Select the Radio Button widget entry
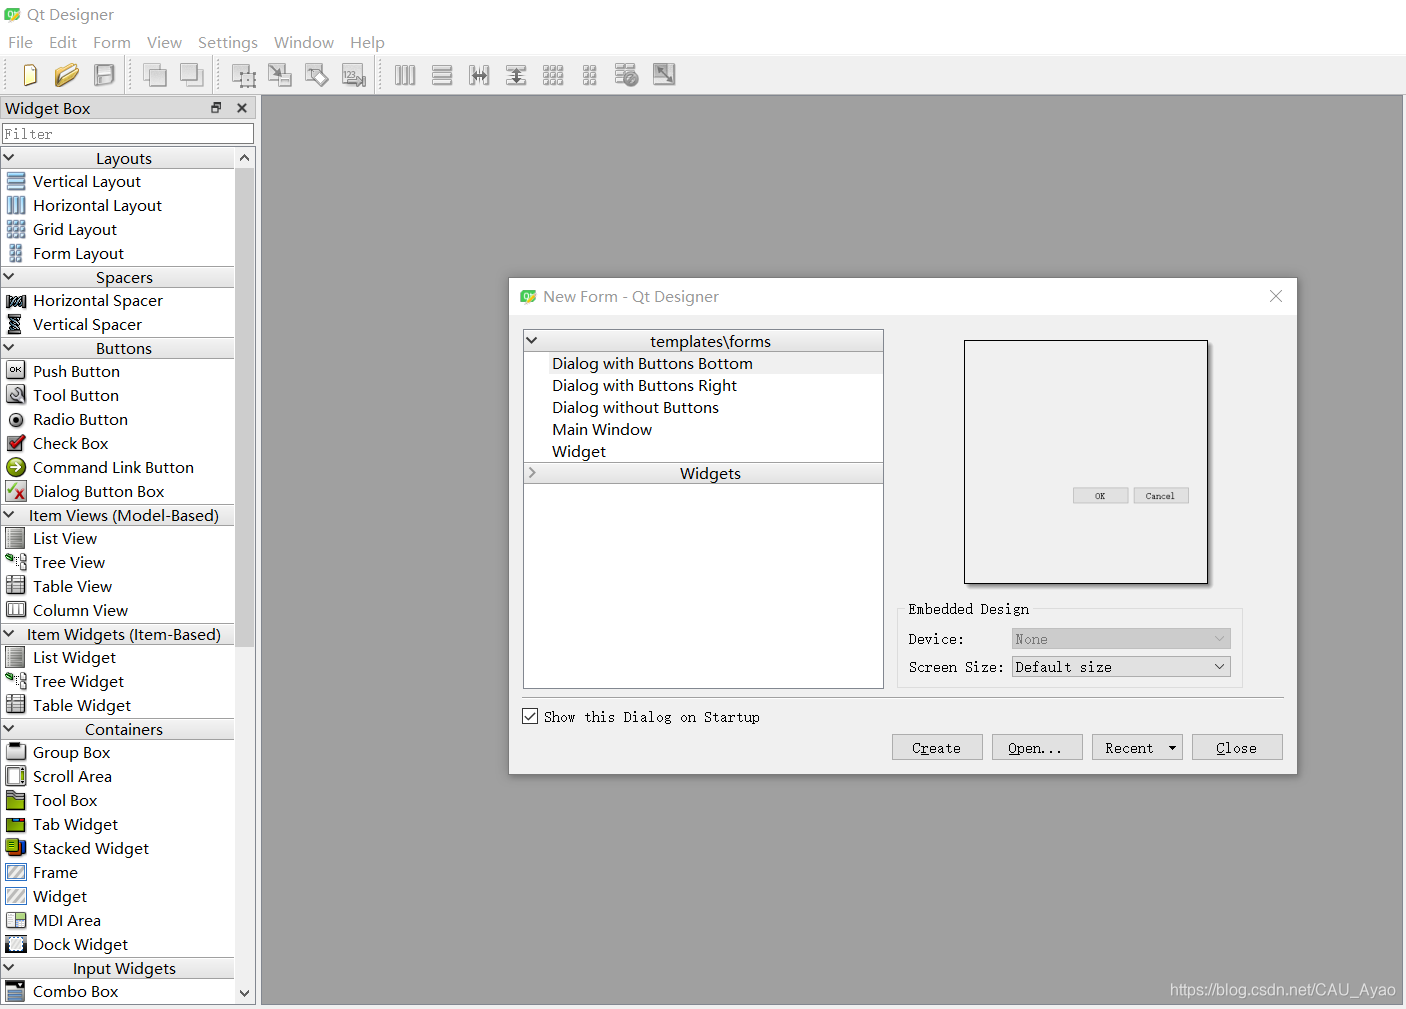 pos(80,419)
